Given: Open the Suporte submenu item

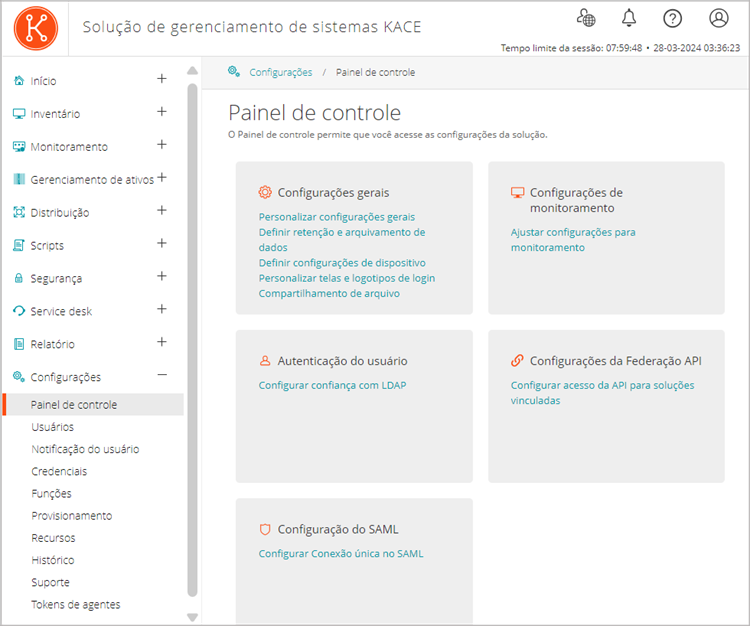Looking at the screenshot, I should (x=50, y=582).
